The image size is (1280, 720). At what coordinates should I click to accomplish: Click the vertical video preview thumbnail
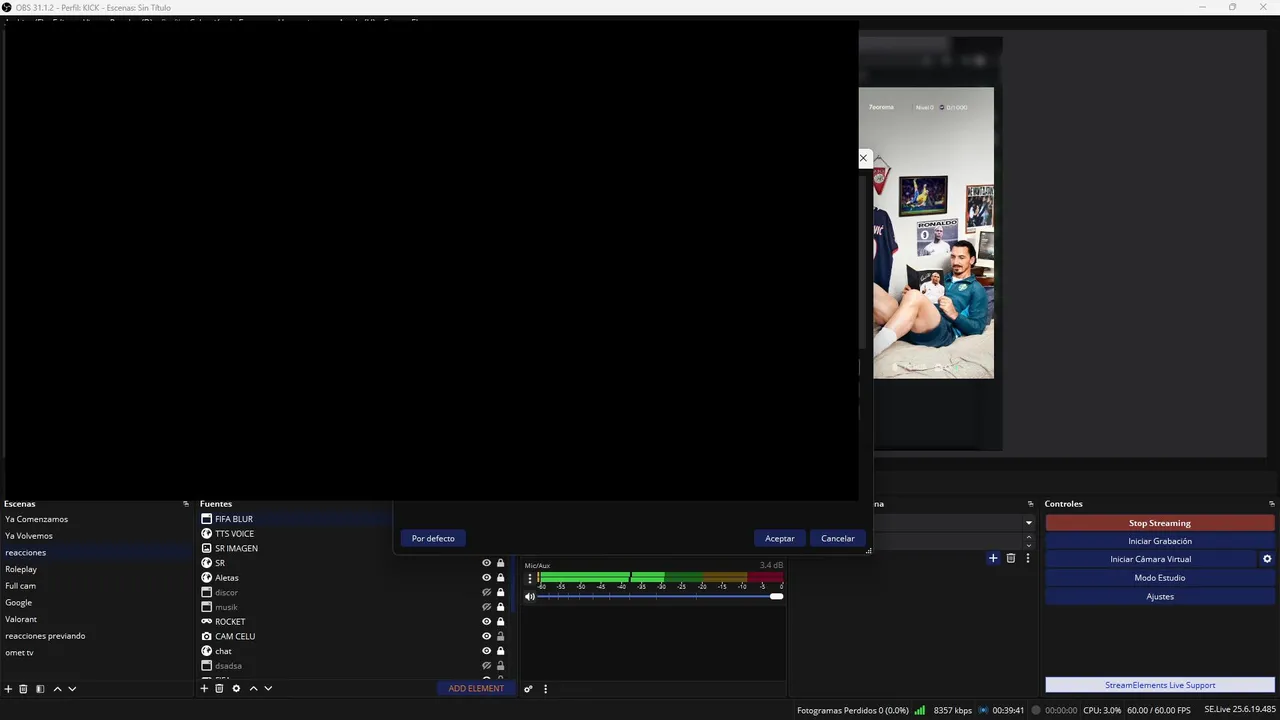(933, 233)
